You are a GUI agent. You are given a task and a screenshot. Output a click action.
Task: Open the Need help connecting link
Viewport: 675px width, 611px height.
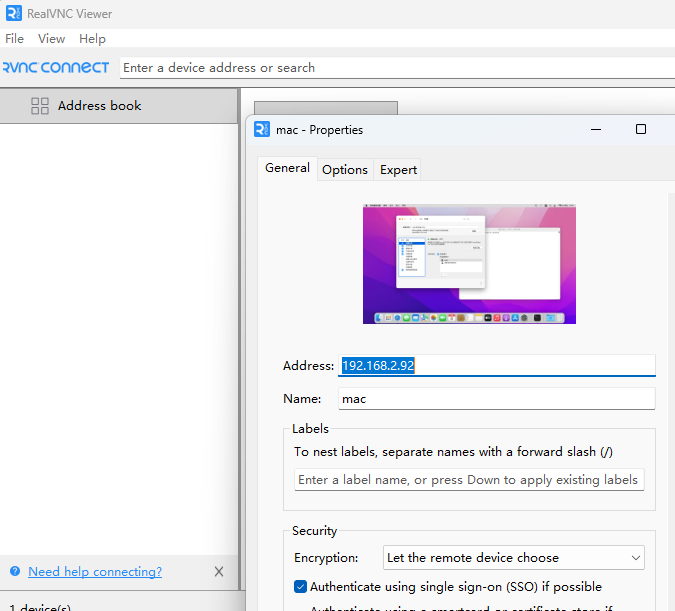95,571
